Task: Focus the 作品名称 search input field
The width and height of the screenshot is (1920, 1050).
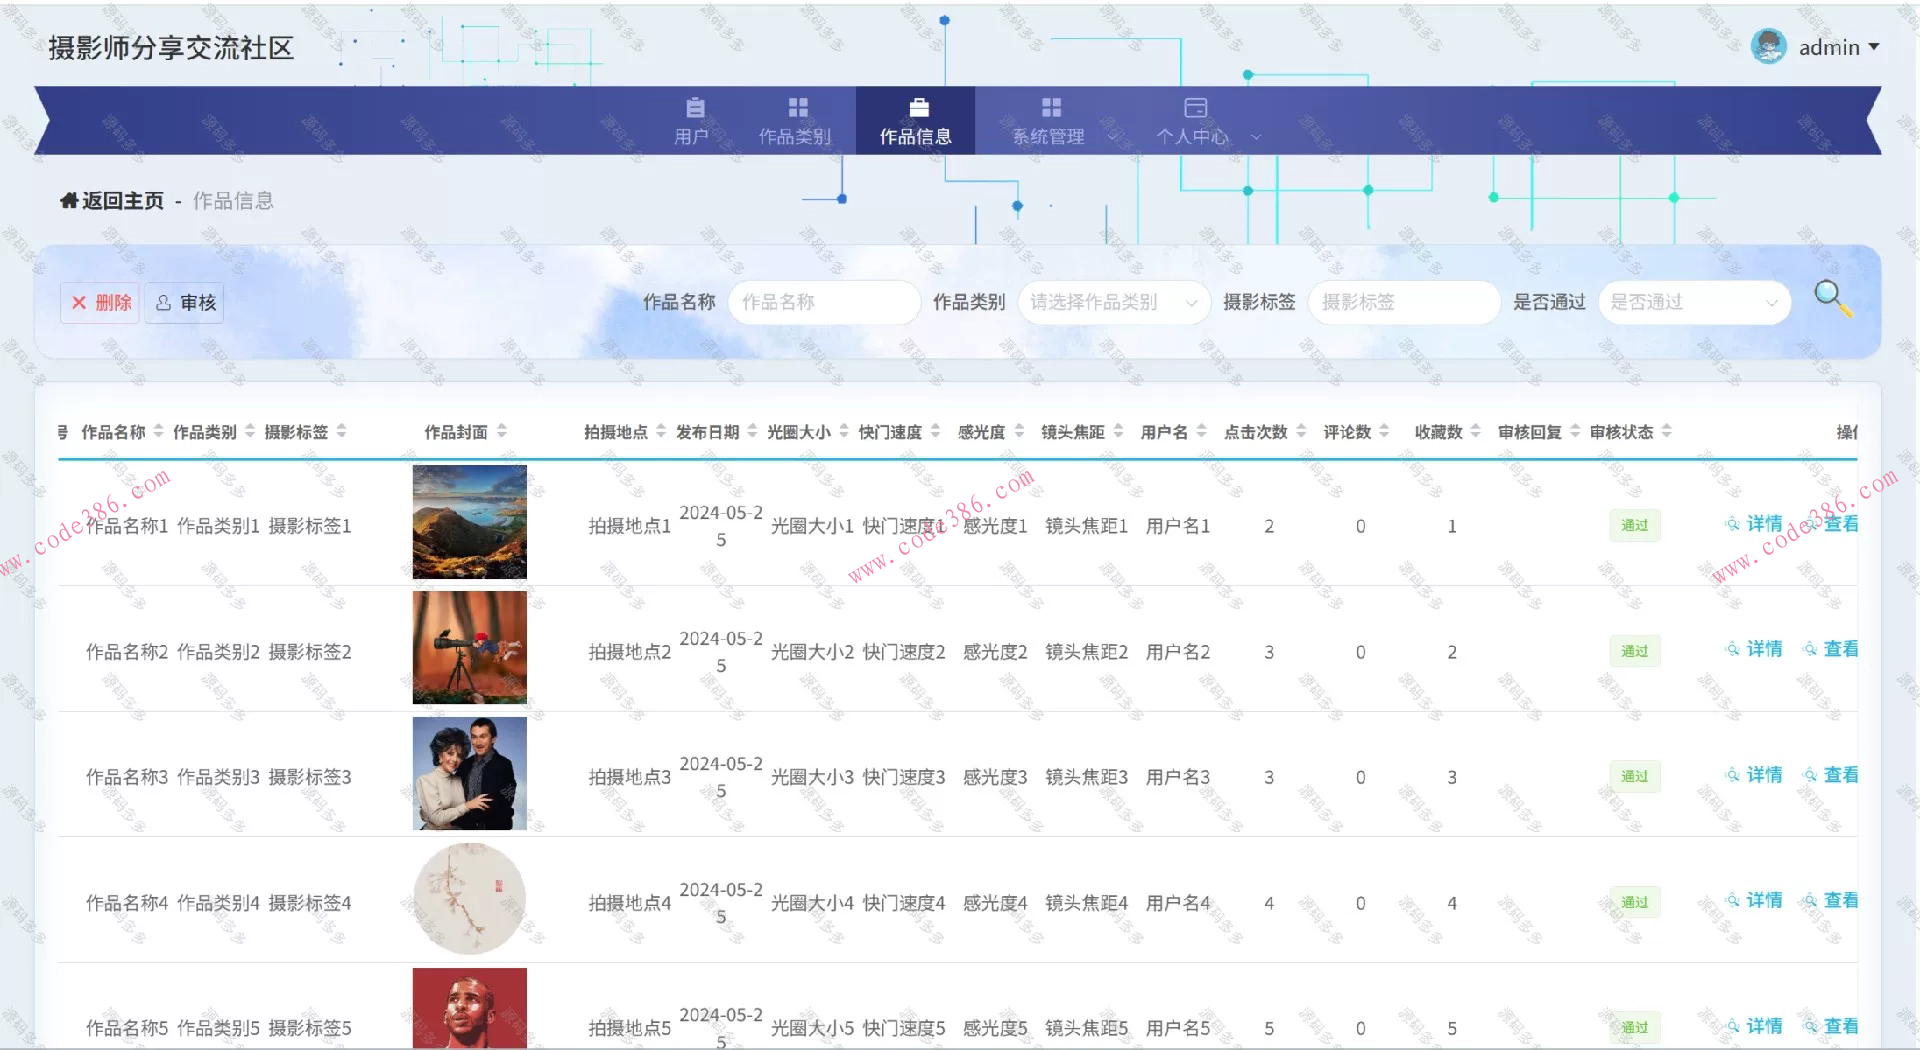Action: (823, 302)
